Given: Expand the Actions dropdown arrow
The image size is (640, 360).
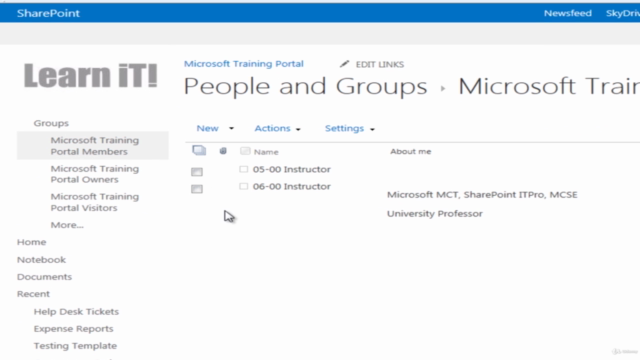Looking at the screenshot, I should [298, 129].
